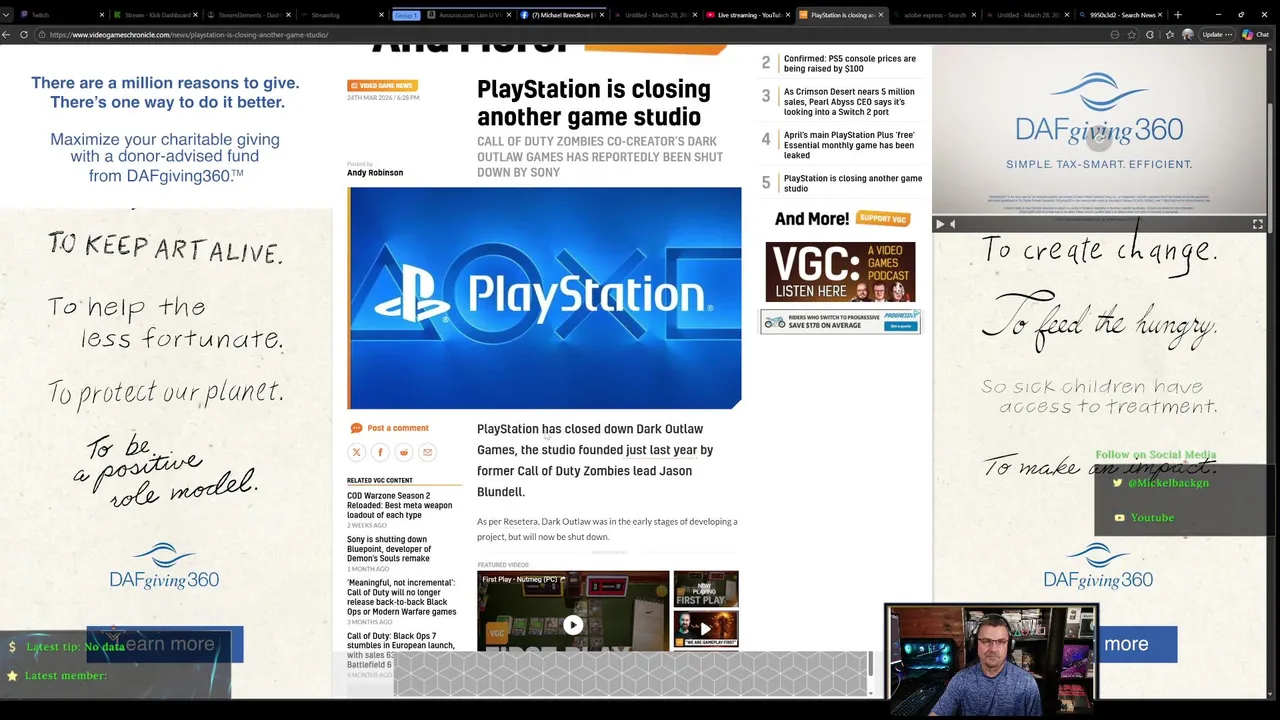Click the @Mickelbackgn Twitter handle overlay
The width and height of the screenshot is (1280, 720).
pos(1168,483)
